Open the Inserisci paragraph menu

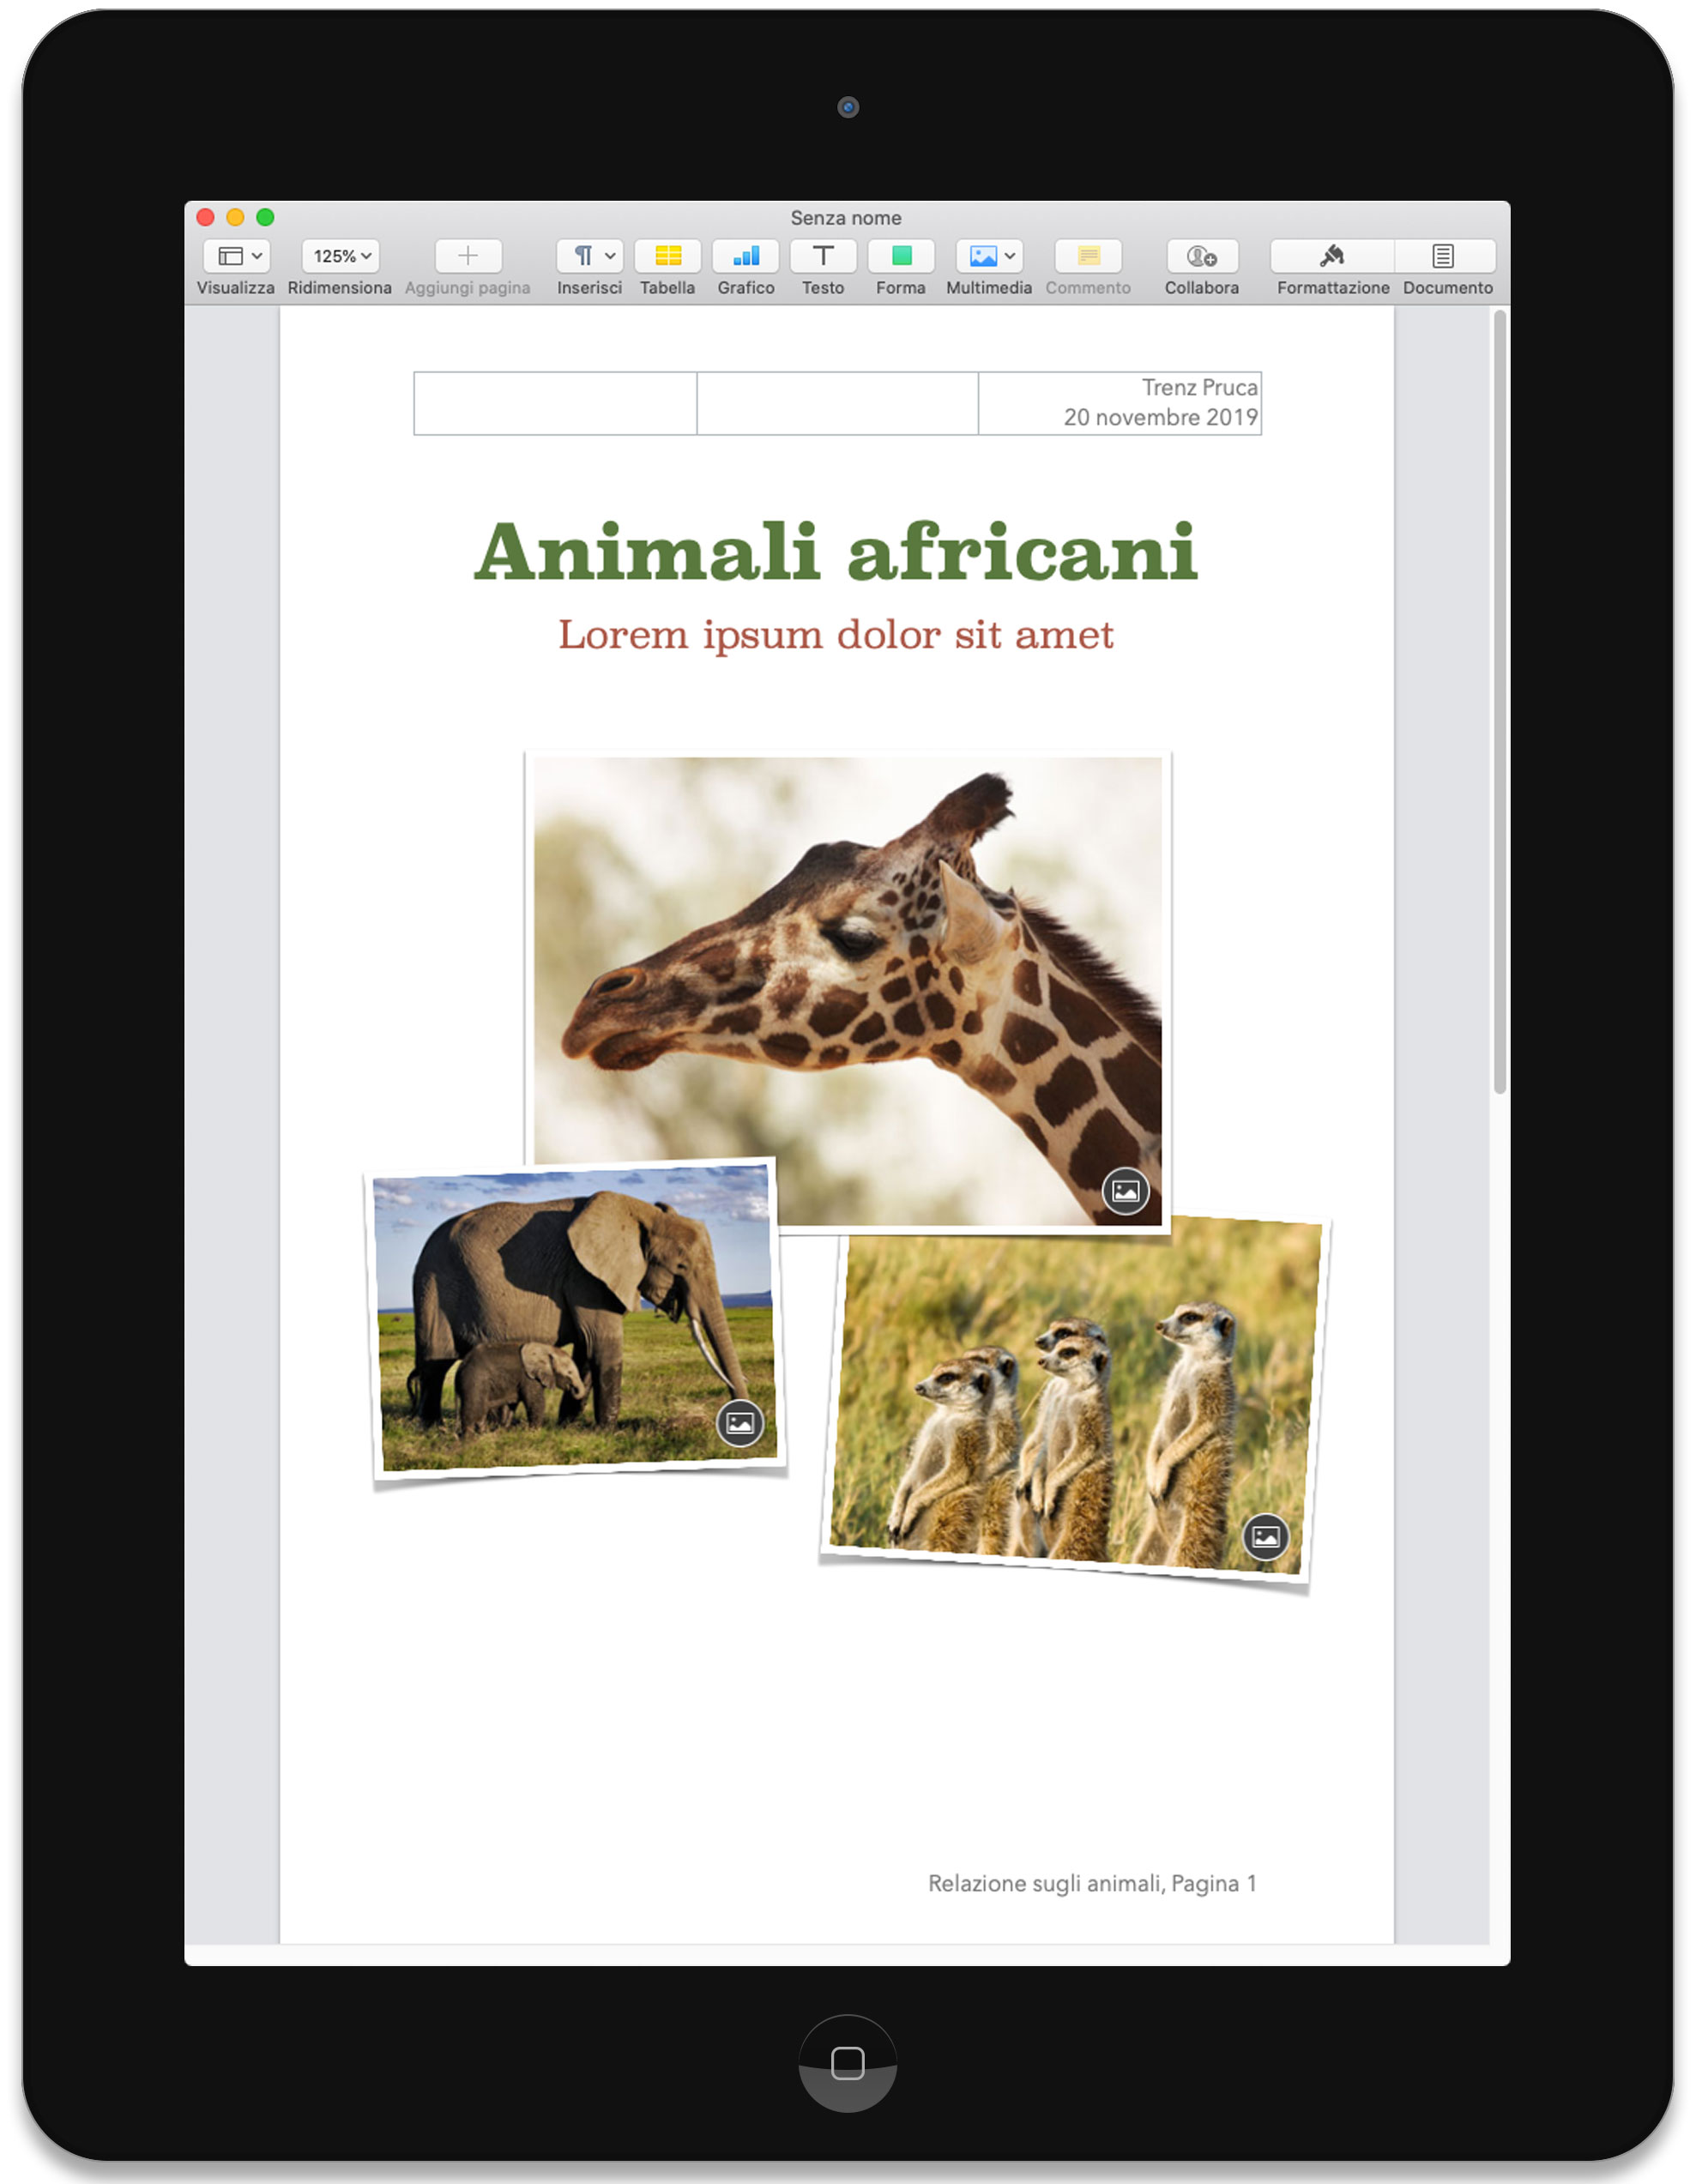(x=590, y=256)
